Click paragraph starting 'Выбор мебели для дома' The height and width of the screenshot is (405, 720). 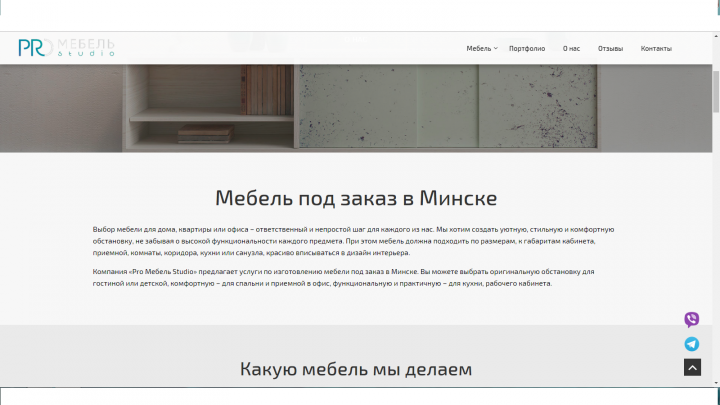353,241
